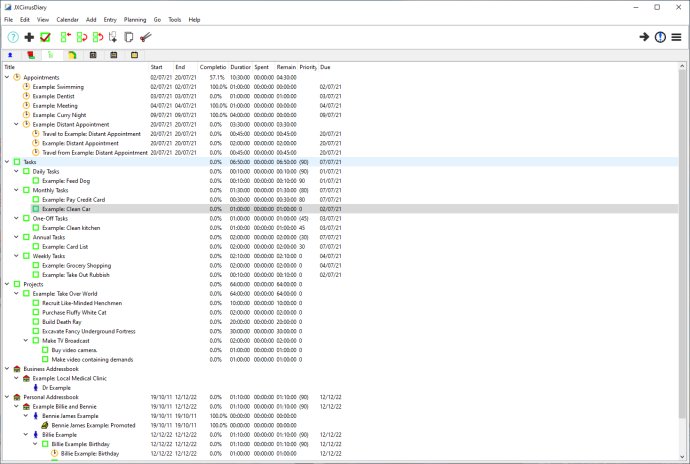Click the red scissors cut icon
Viewport: 690px width, 464px height.
[x=145, y=37]
